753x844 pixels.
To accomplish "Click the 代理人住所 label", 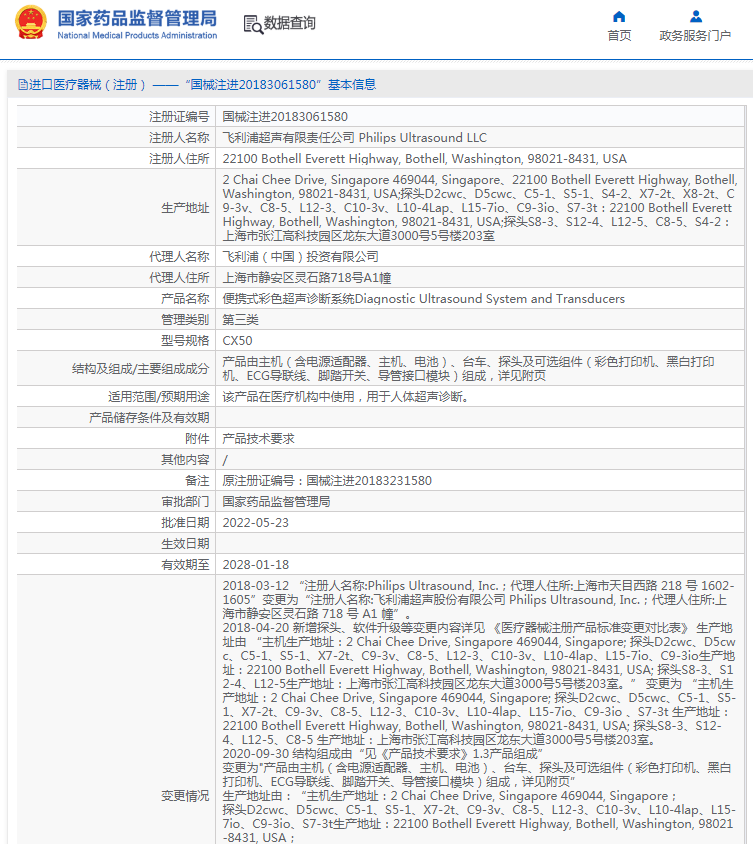I will pos(179,278).
